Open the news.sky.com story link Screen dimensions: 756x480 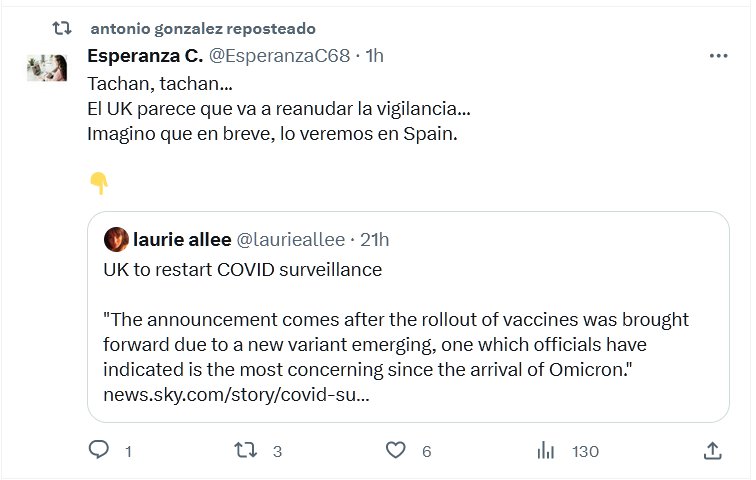(x=237, y=394)
